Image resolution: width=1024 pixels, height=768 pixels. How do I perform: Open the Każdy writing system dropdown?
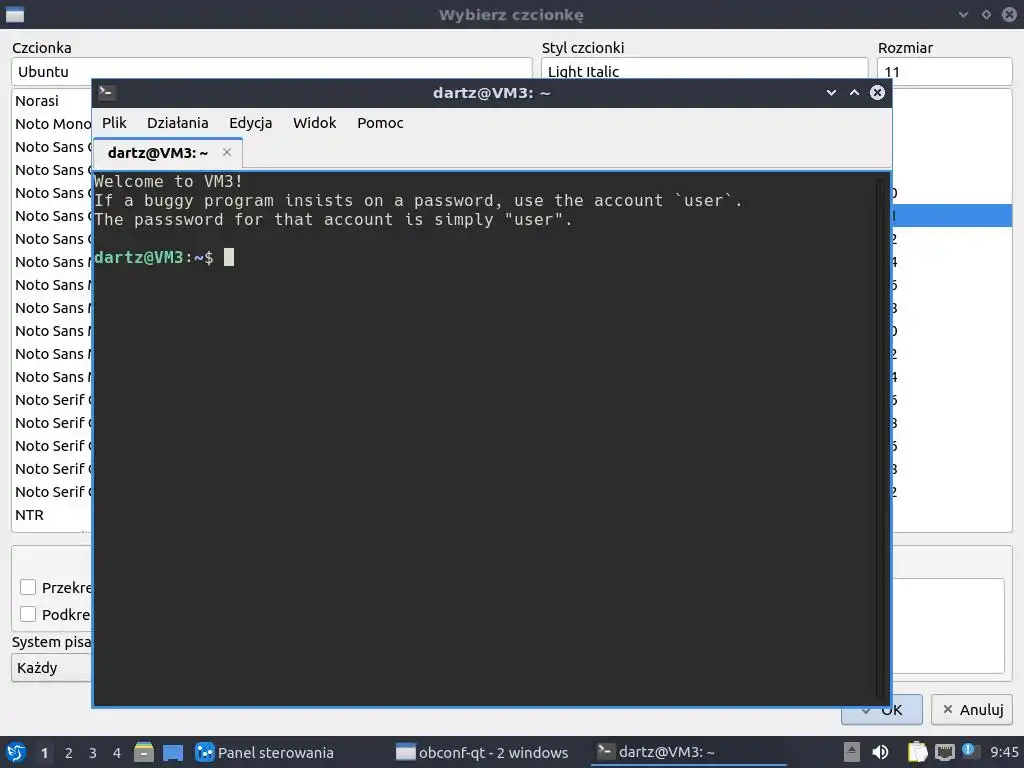click(52, 668)
